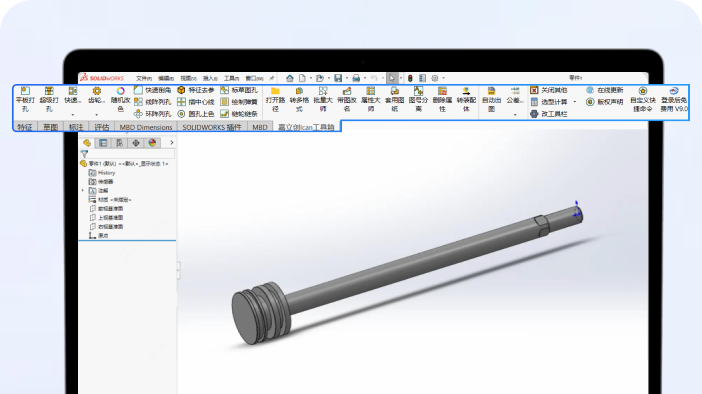Select the 随机改色 color wheel tool
This screenshot has height=394, width=702.
(120, 91)
